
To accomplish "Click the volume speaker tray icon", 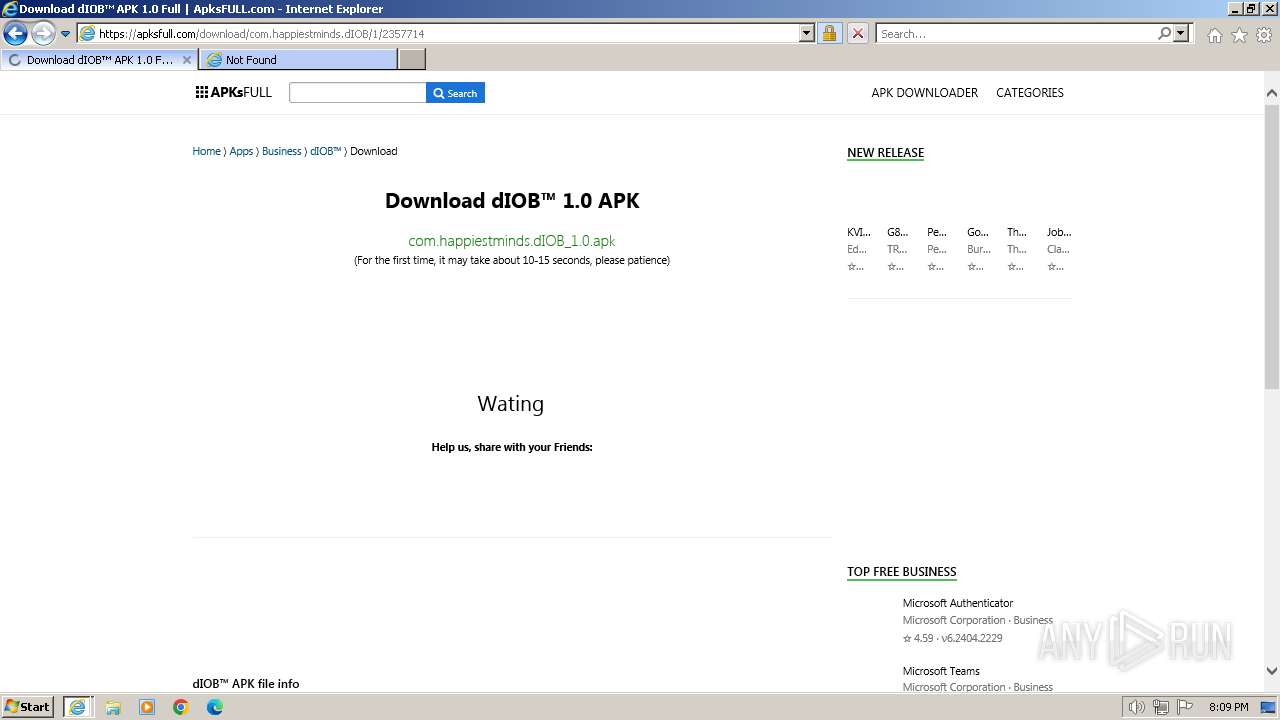I will [x=1136, y=707].
